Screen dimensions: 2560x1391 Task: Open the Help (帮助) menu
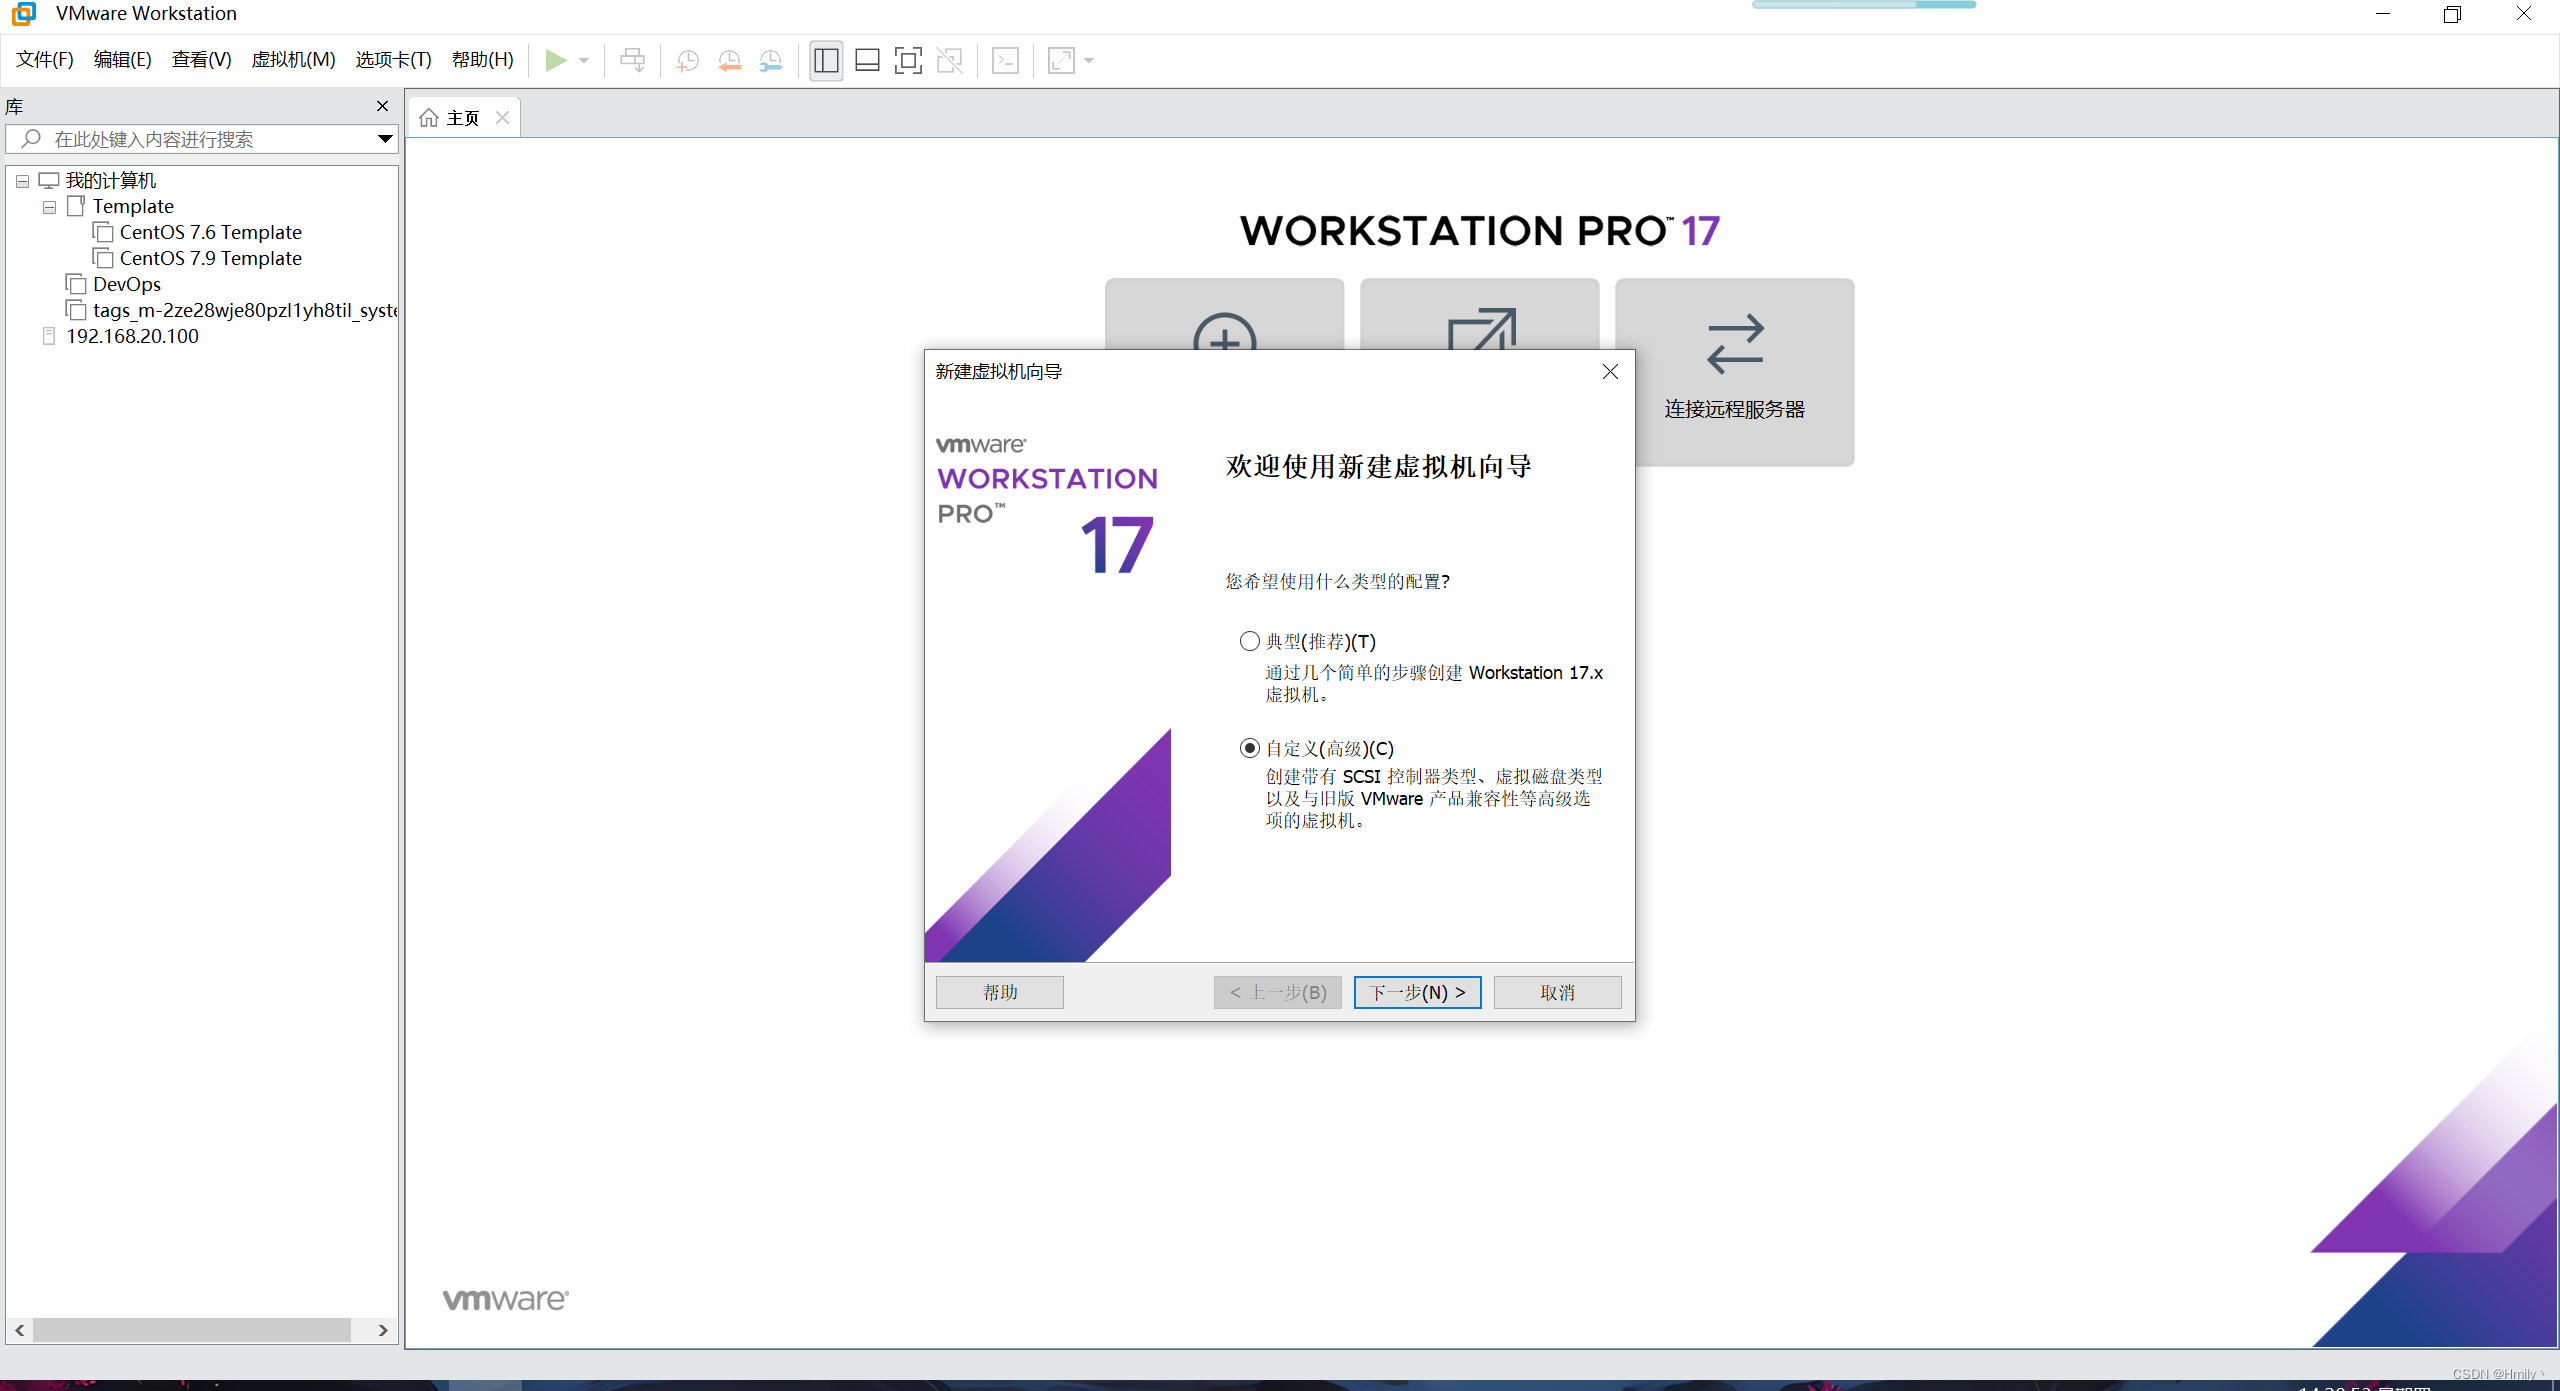coord(482,59)
